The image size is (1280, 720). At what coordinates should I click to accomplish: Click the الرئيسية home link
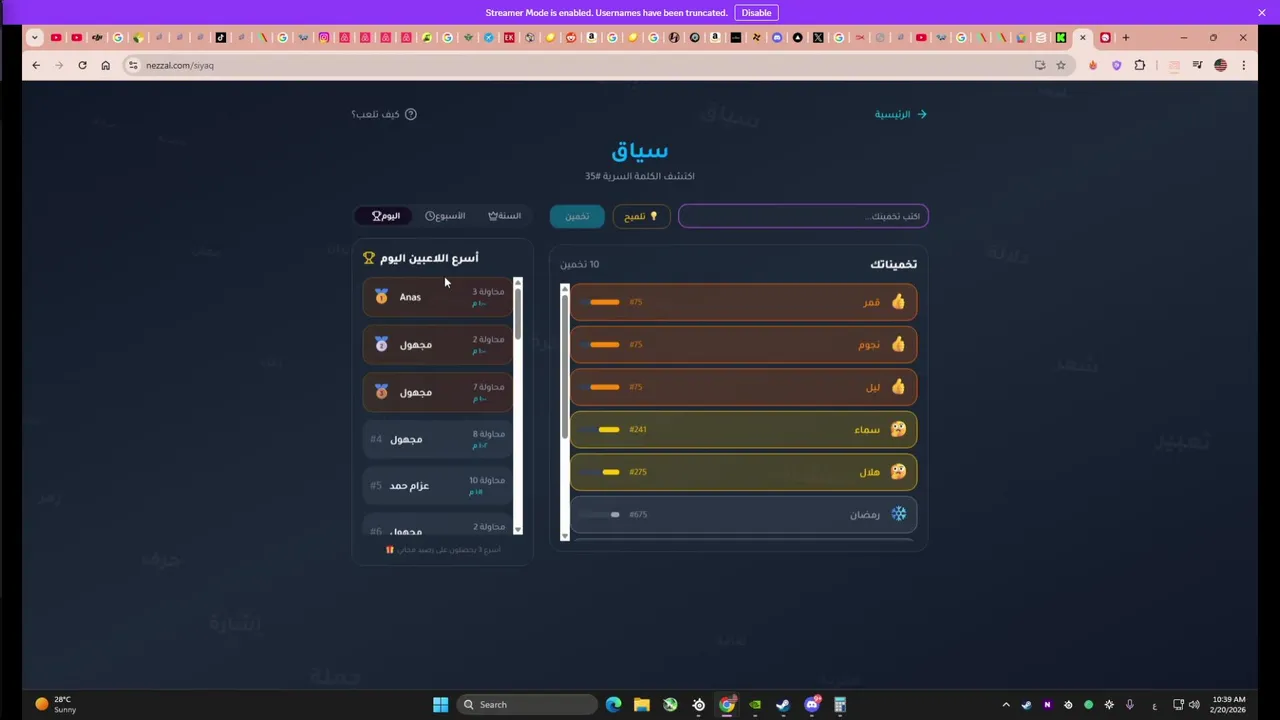coord(901,114)
